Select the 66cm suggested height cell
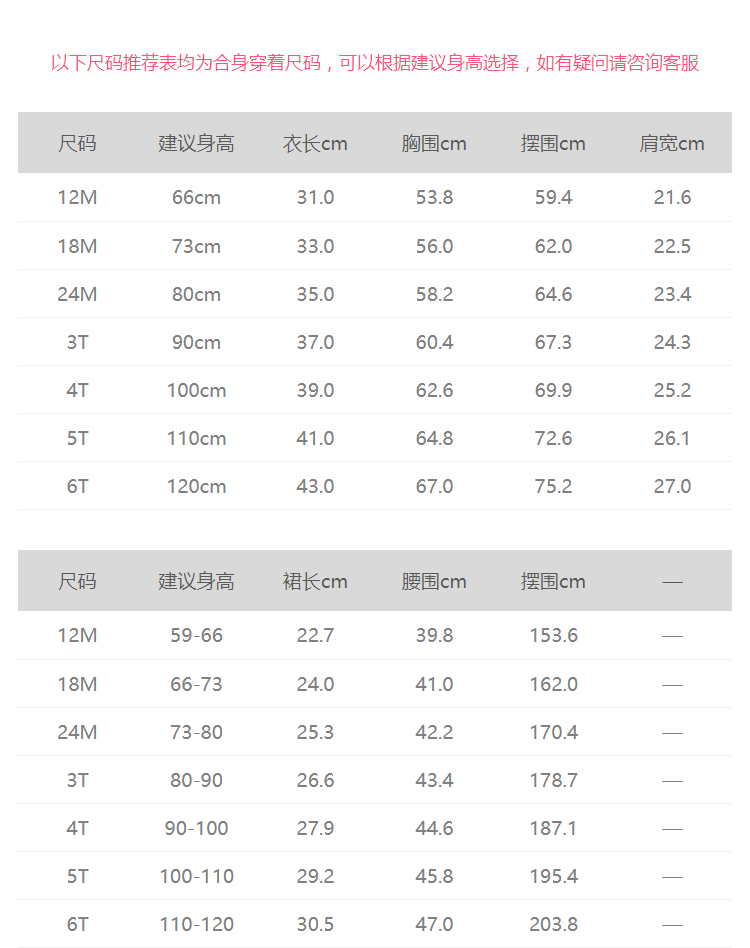Screen dimensions: 750x948 (196, 197)
